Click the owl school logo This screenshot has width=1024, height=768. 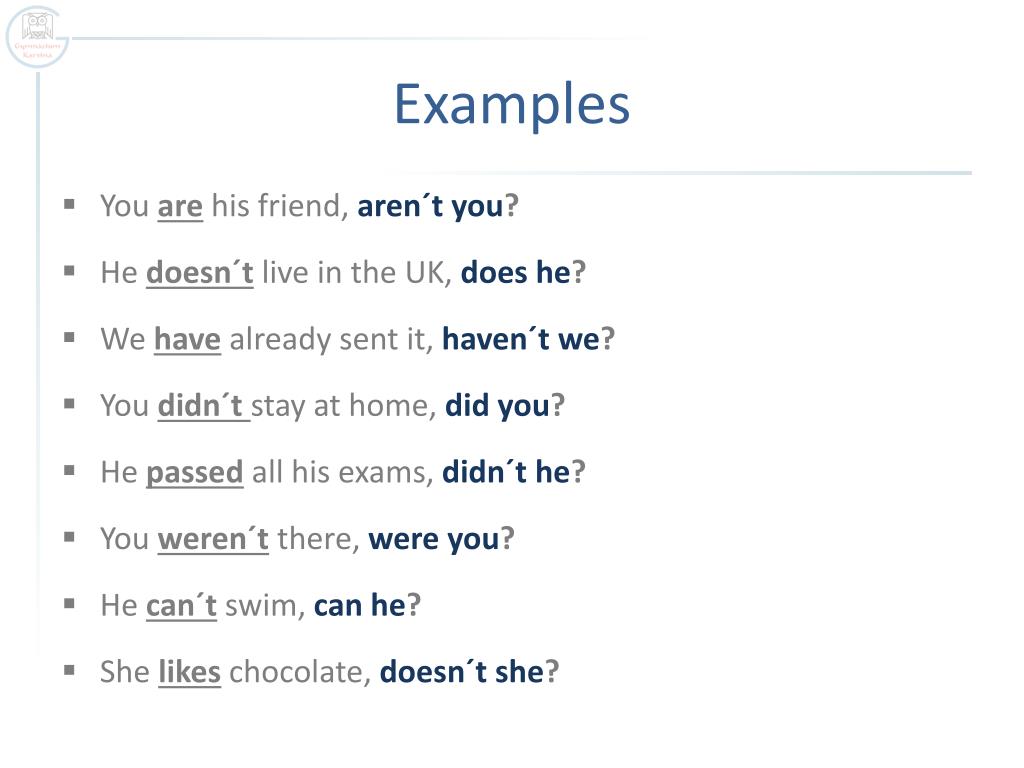(37, 37)
